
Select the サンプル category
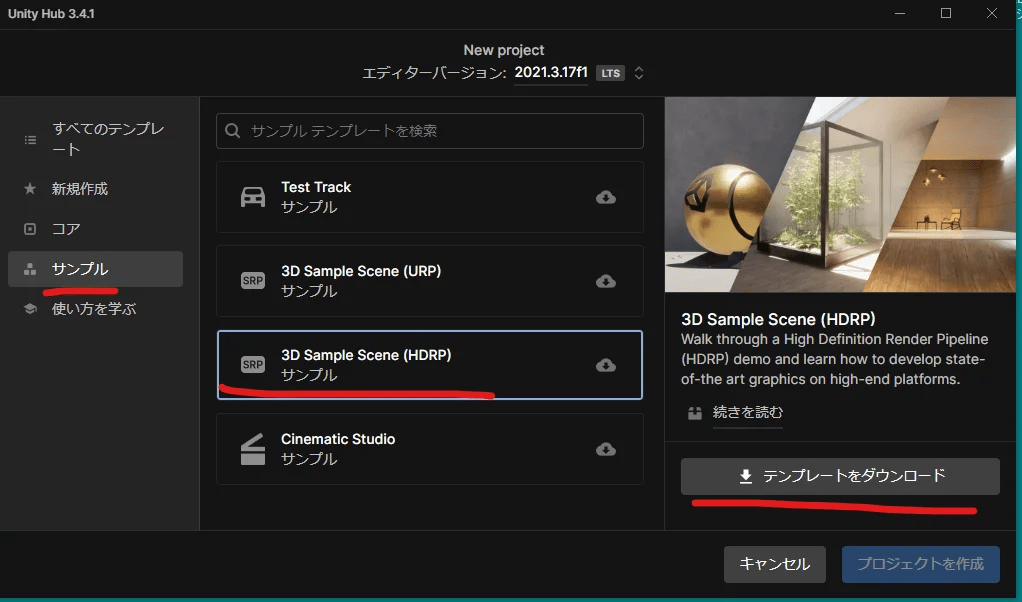click(95, 269)
